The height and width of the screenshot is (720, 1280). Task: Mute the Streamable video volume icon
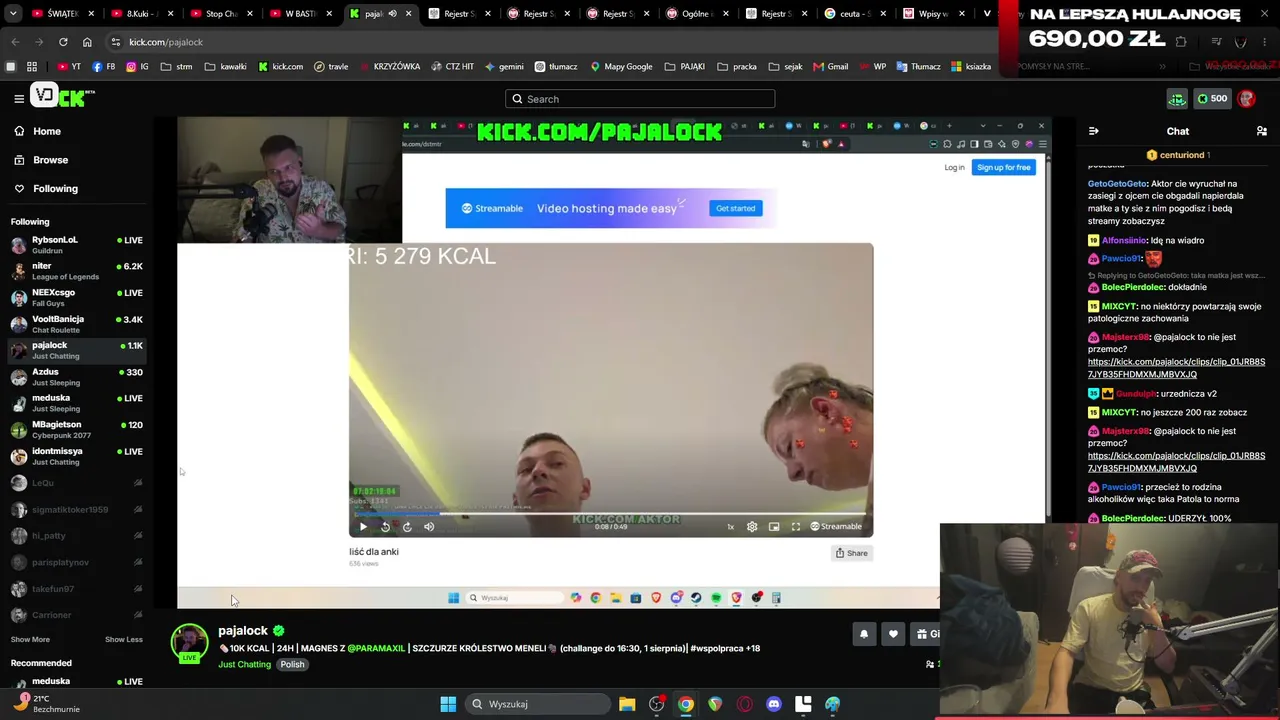(429, 526)
